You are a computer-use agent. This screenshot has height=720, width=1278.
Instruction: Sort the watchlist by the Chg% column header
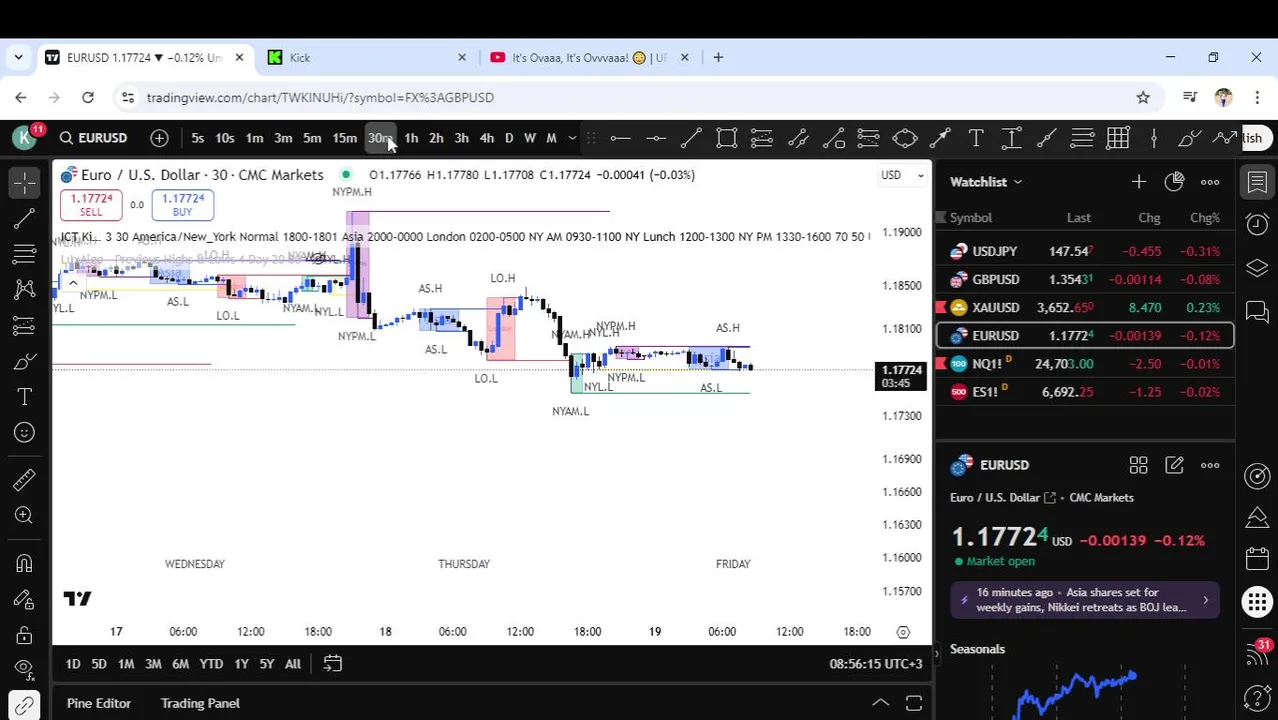1204,218
